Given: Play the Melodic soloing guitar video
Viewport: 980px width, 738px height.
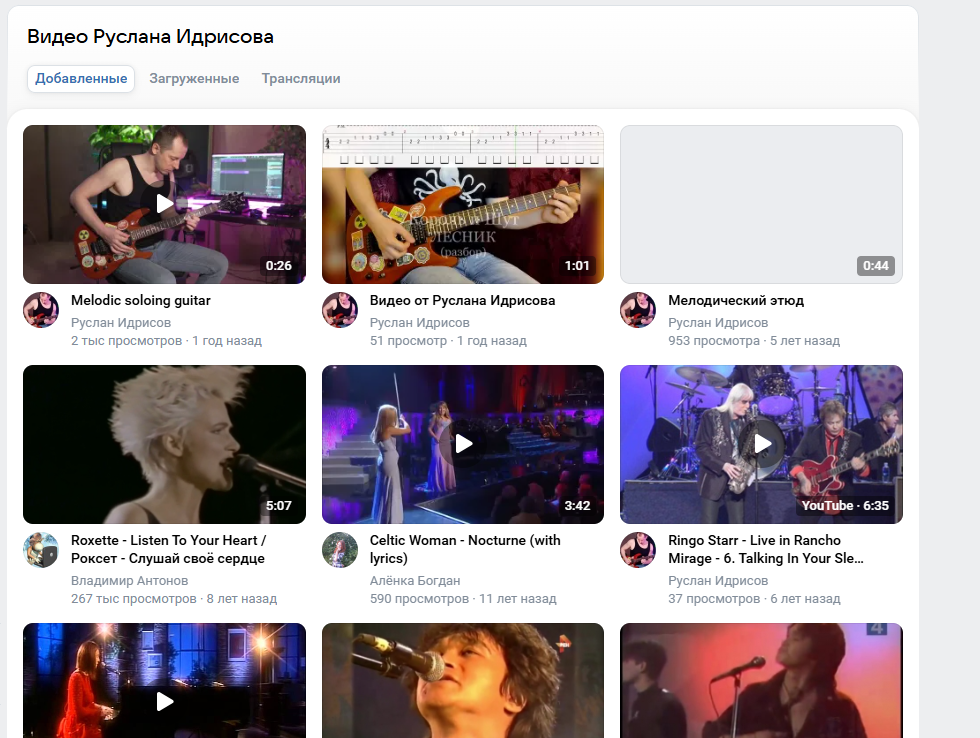Looking at the screenshot, I should 164,204.
